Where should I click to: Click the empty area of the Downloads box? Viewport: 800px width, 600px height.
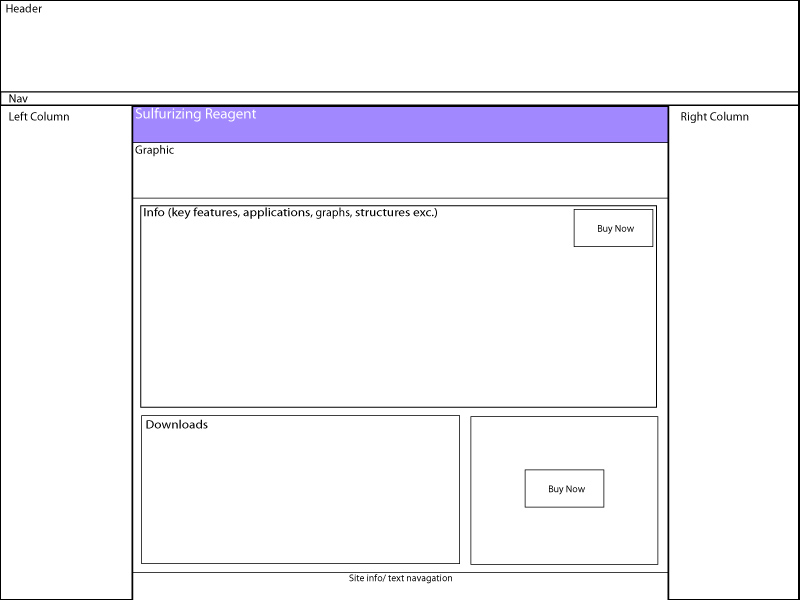click(301, 497)
